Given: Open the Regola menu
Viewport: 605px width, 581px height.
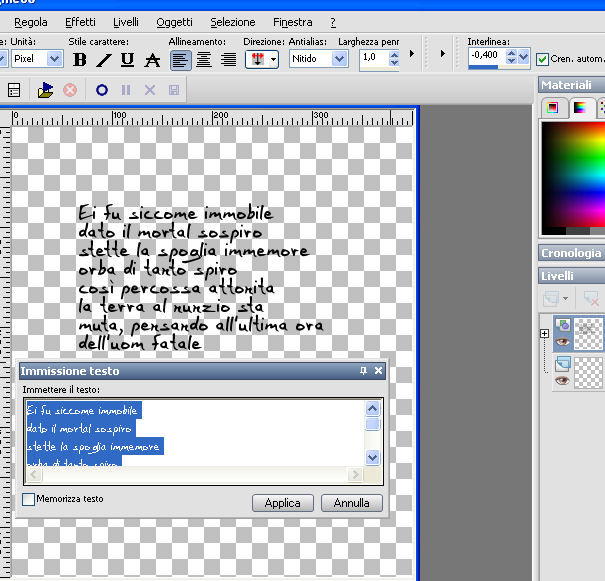Looking at the screenshot, I should pos(30,22).
